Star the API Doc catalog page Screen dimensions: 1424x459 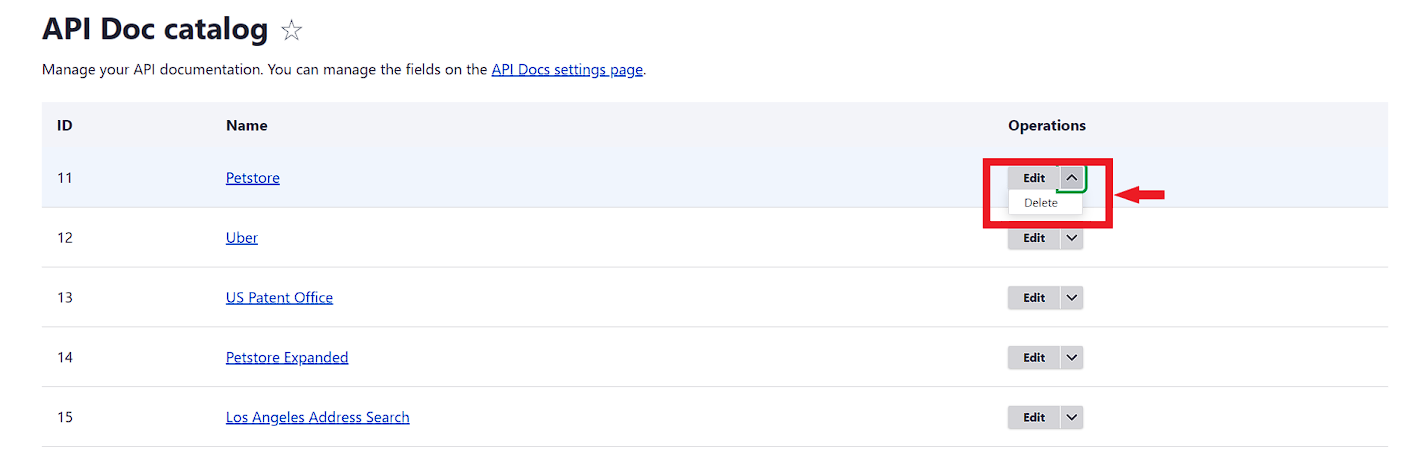291,31
